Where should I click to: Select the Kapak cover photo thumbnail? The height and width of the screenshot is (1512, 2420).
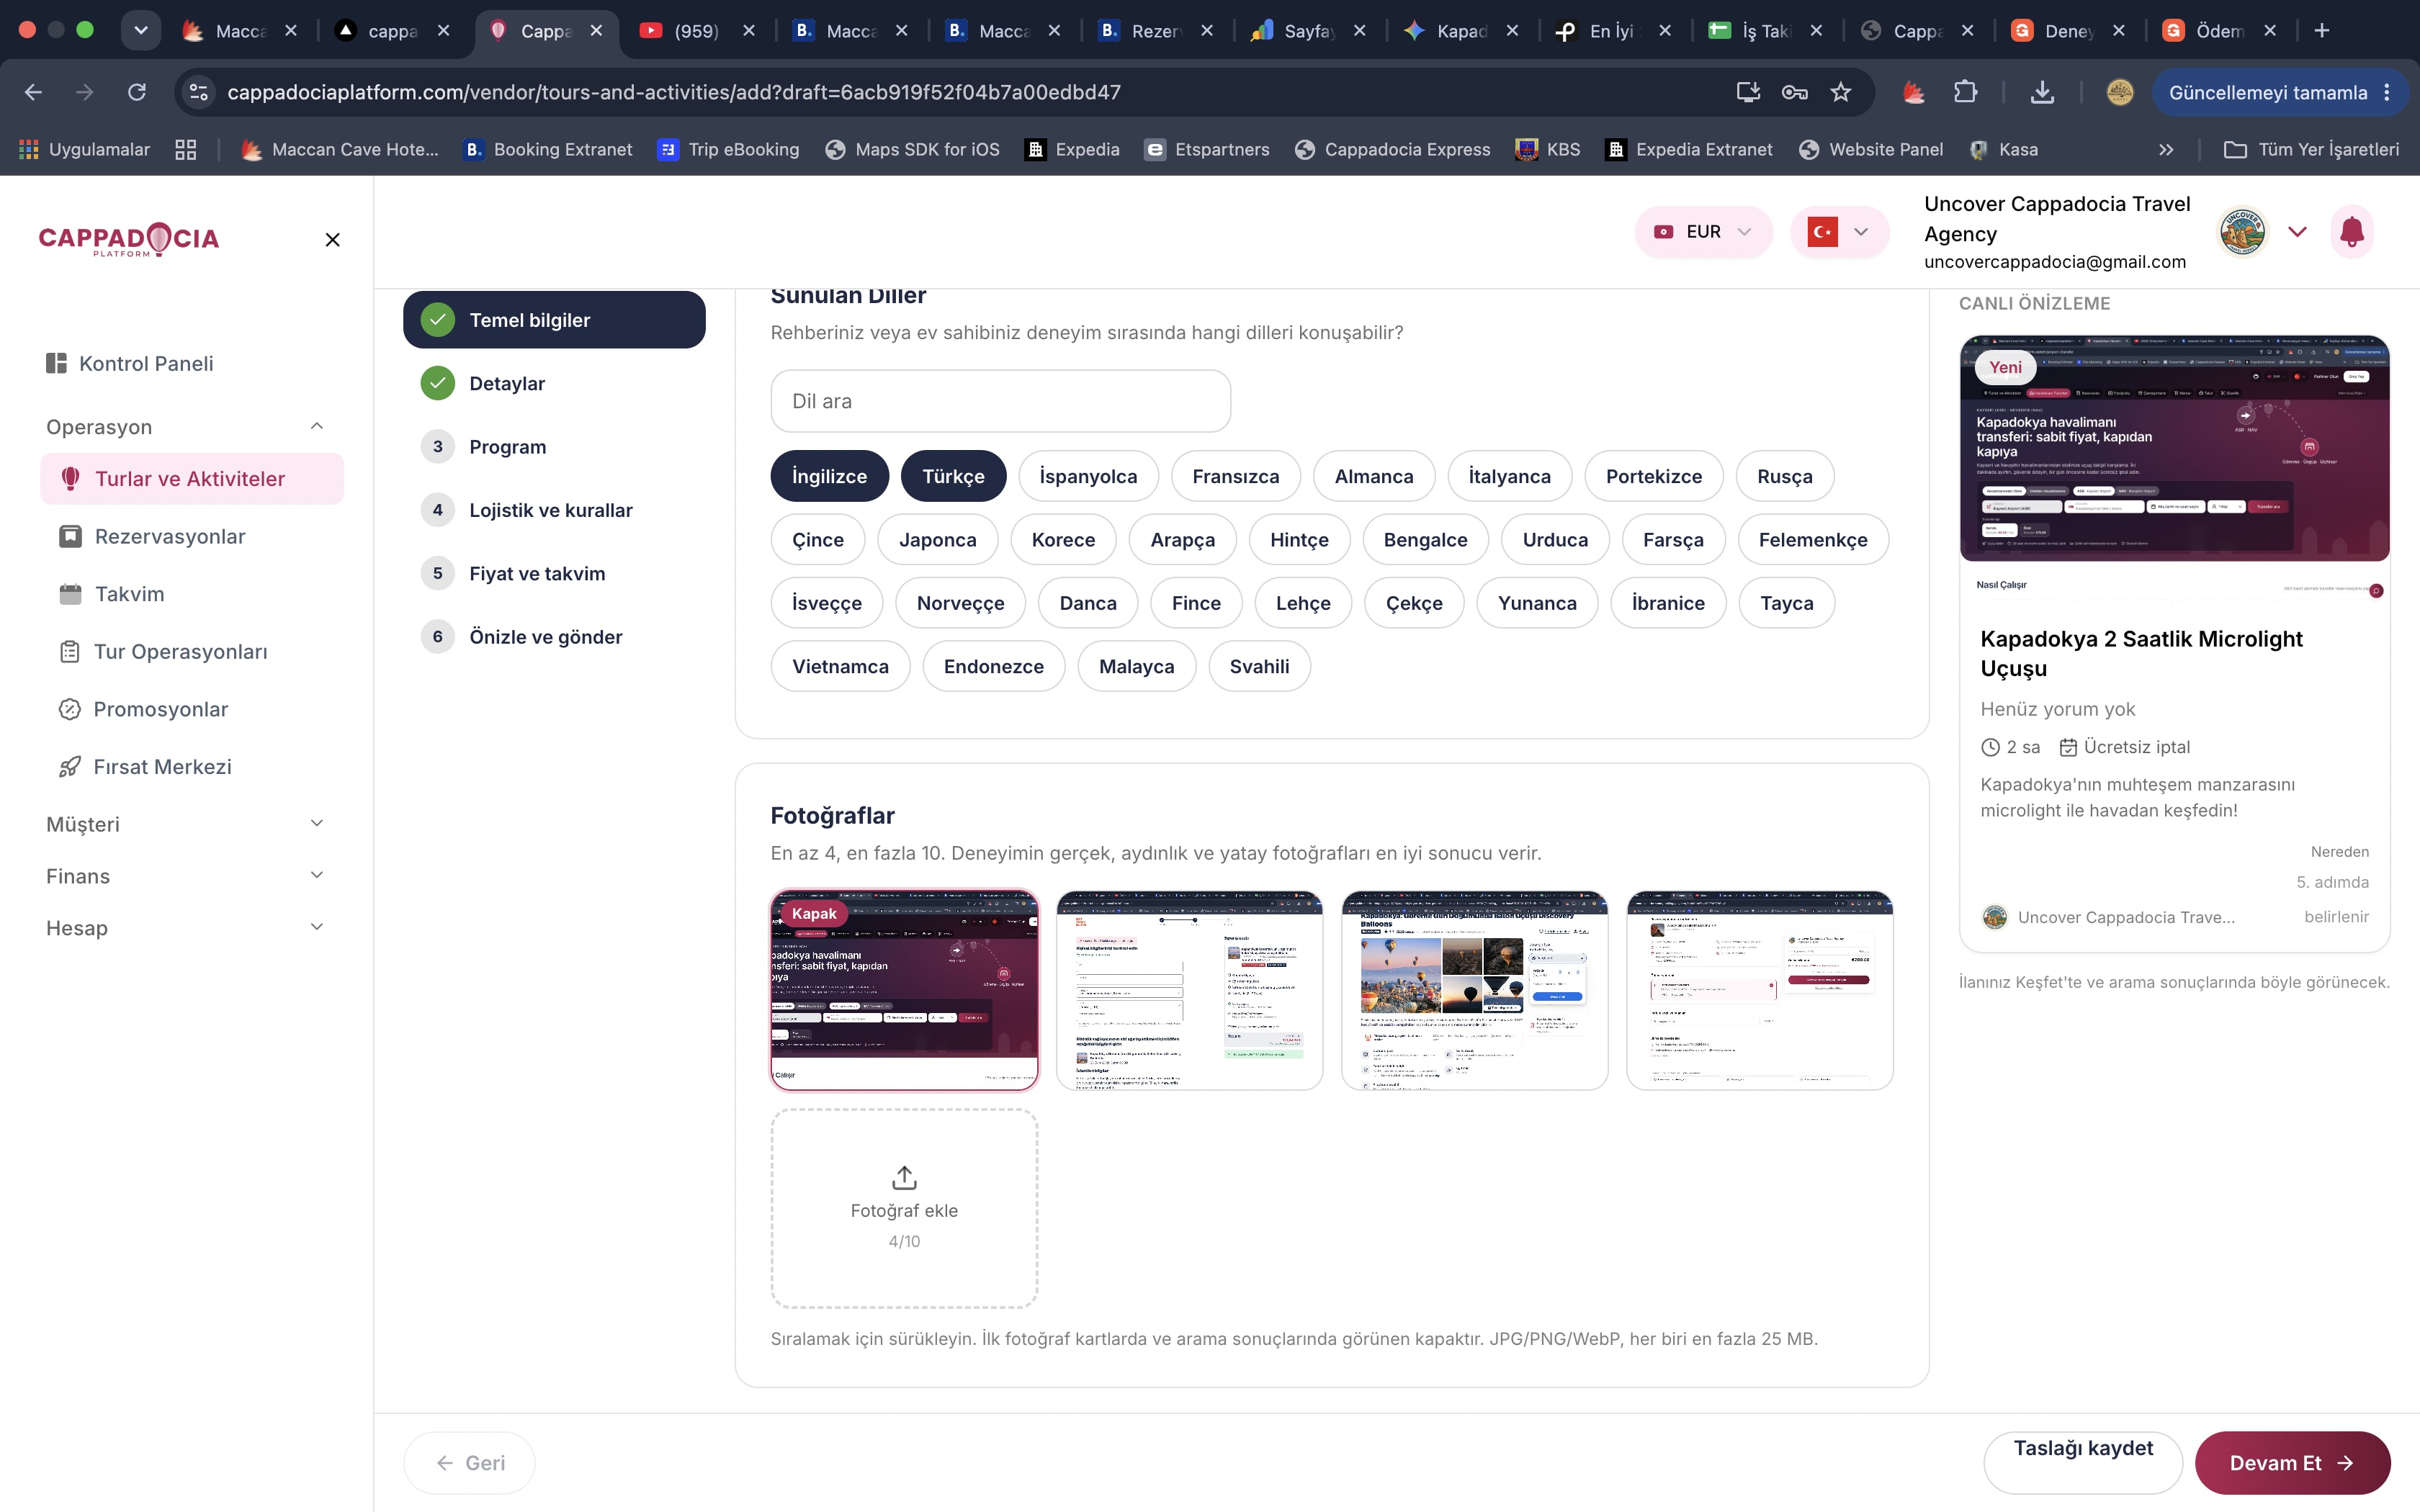point(904,990)
